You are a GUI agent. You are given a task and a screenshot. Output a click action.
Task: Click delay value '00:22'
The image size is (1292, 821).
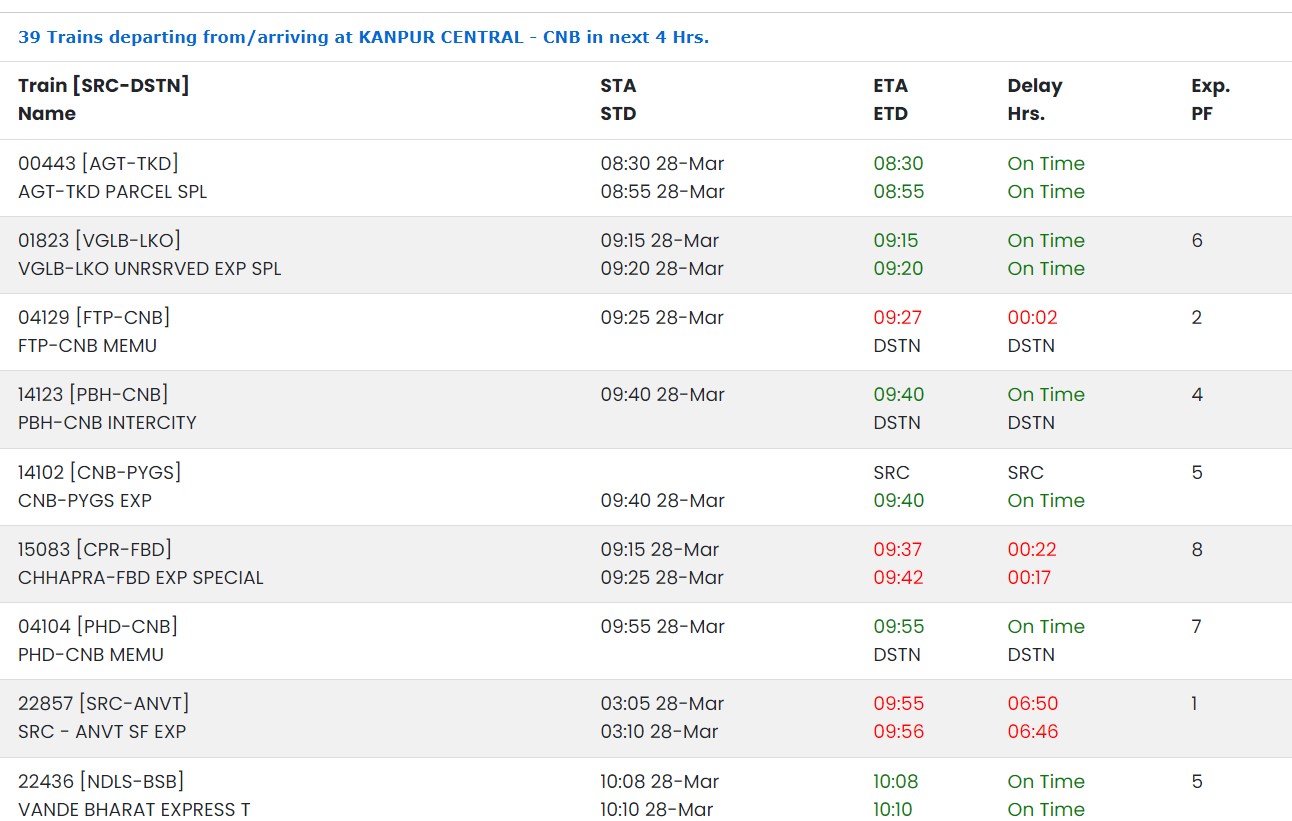pos(1032,550)
